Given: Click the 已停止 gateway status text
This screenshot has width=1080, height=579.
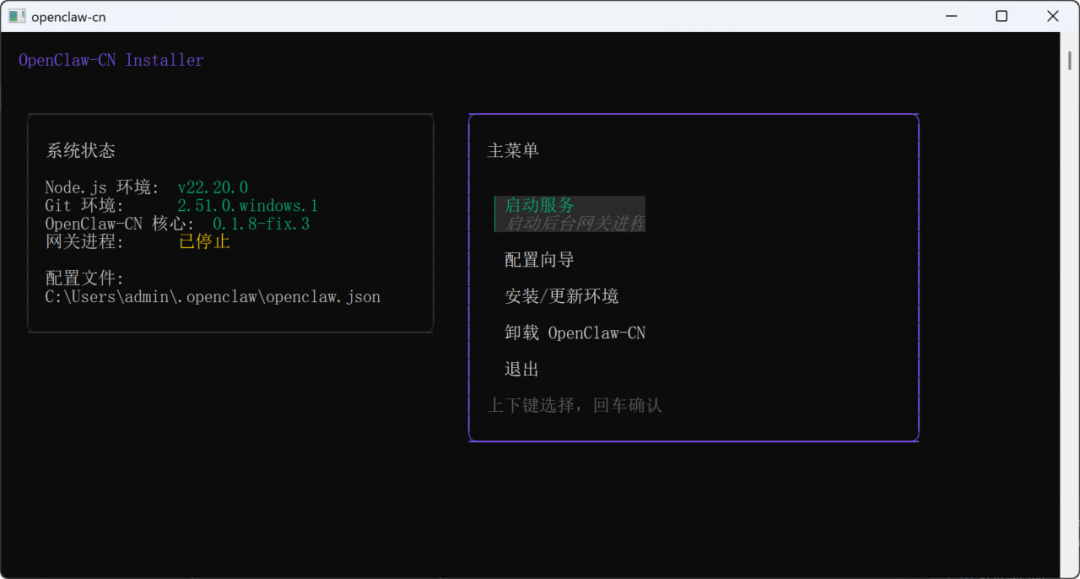Looking at the screenshot, I should pos(203,241).
